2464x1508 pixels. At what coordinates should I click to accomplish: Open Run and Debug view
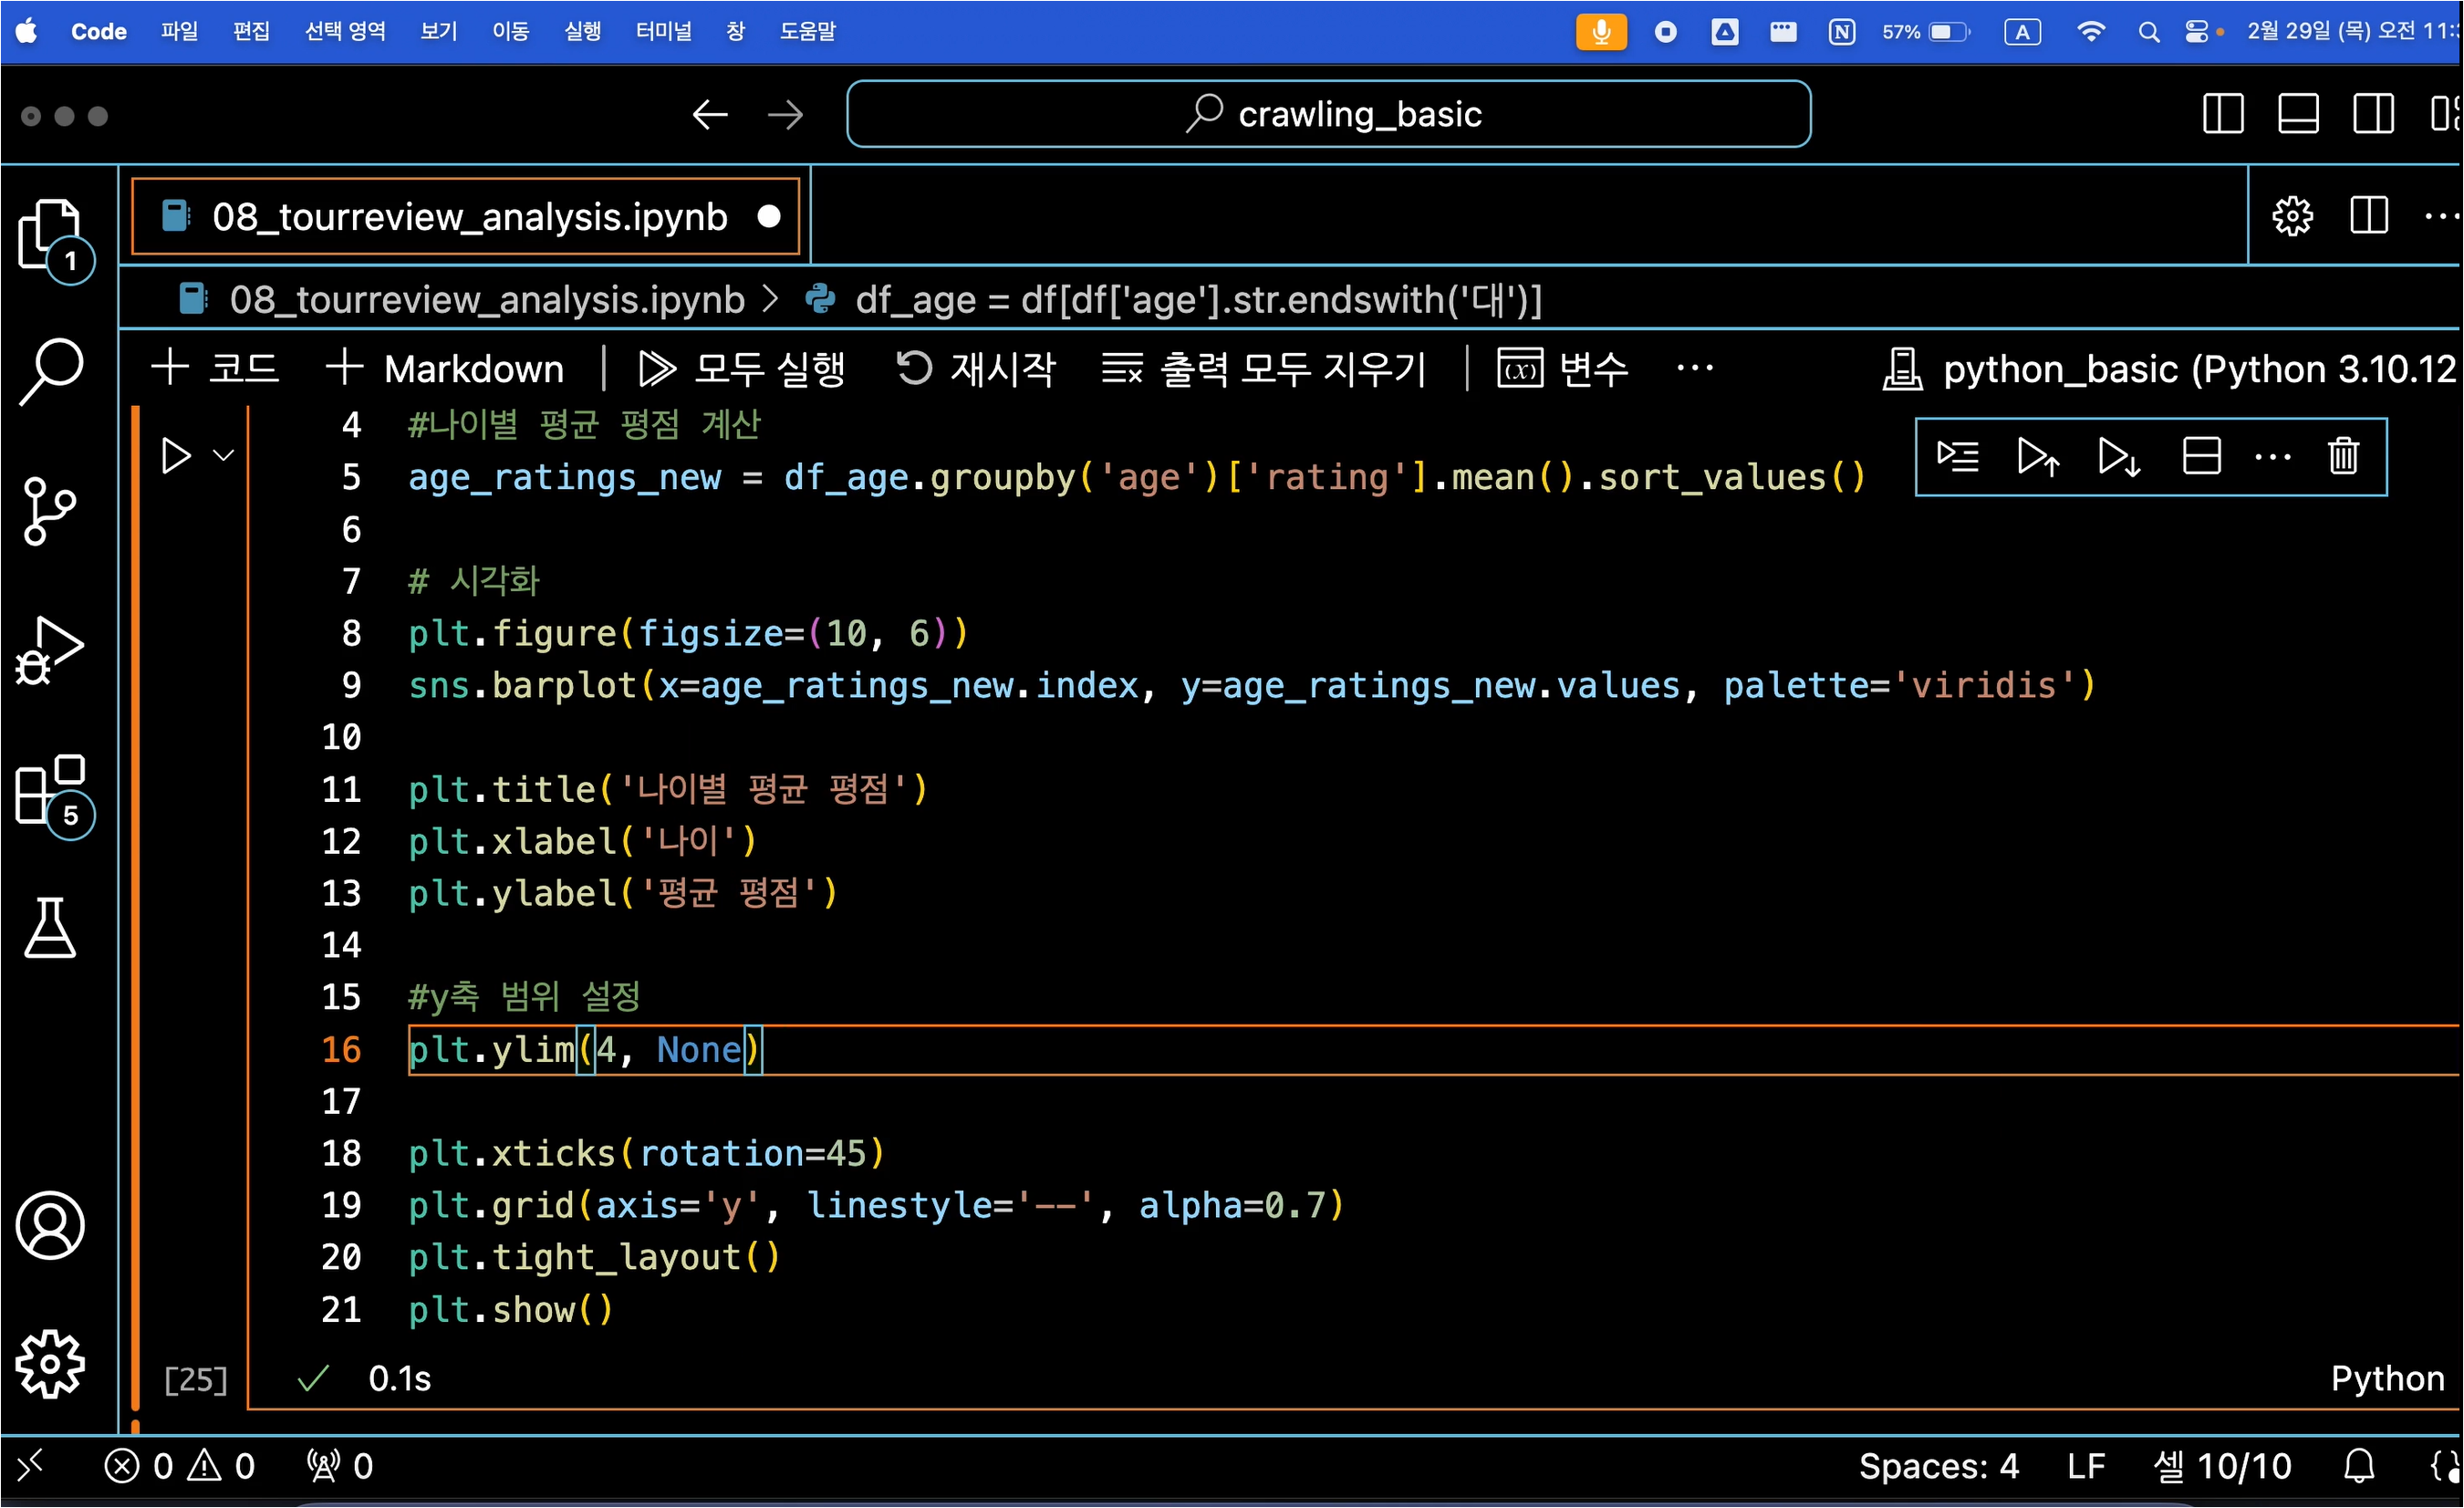[x=50, y=650]
